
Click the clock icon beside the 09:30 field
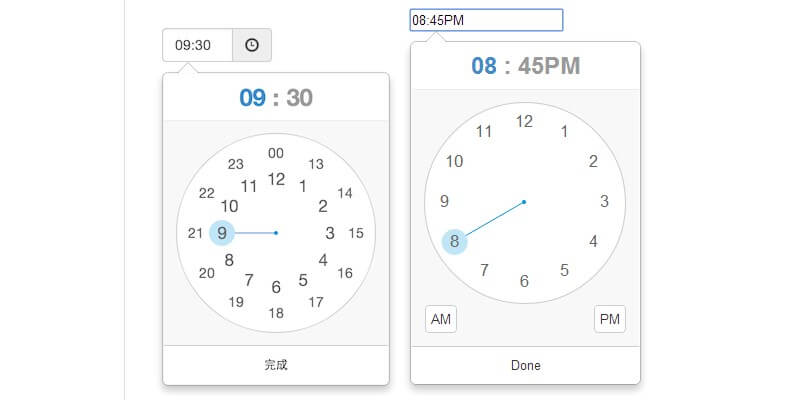[x=252, y=45]
